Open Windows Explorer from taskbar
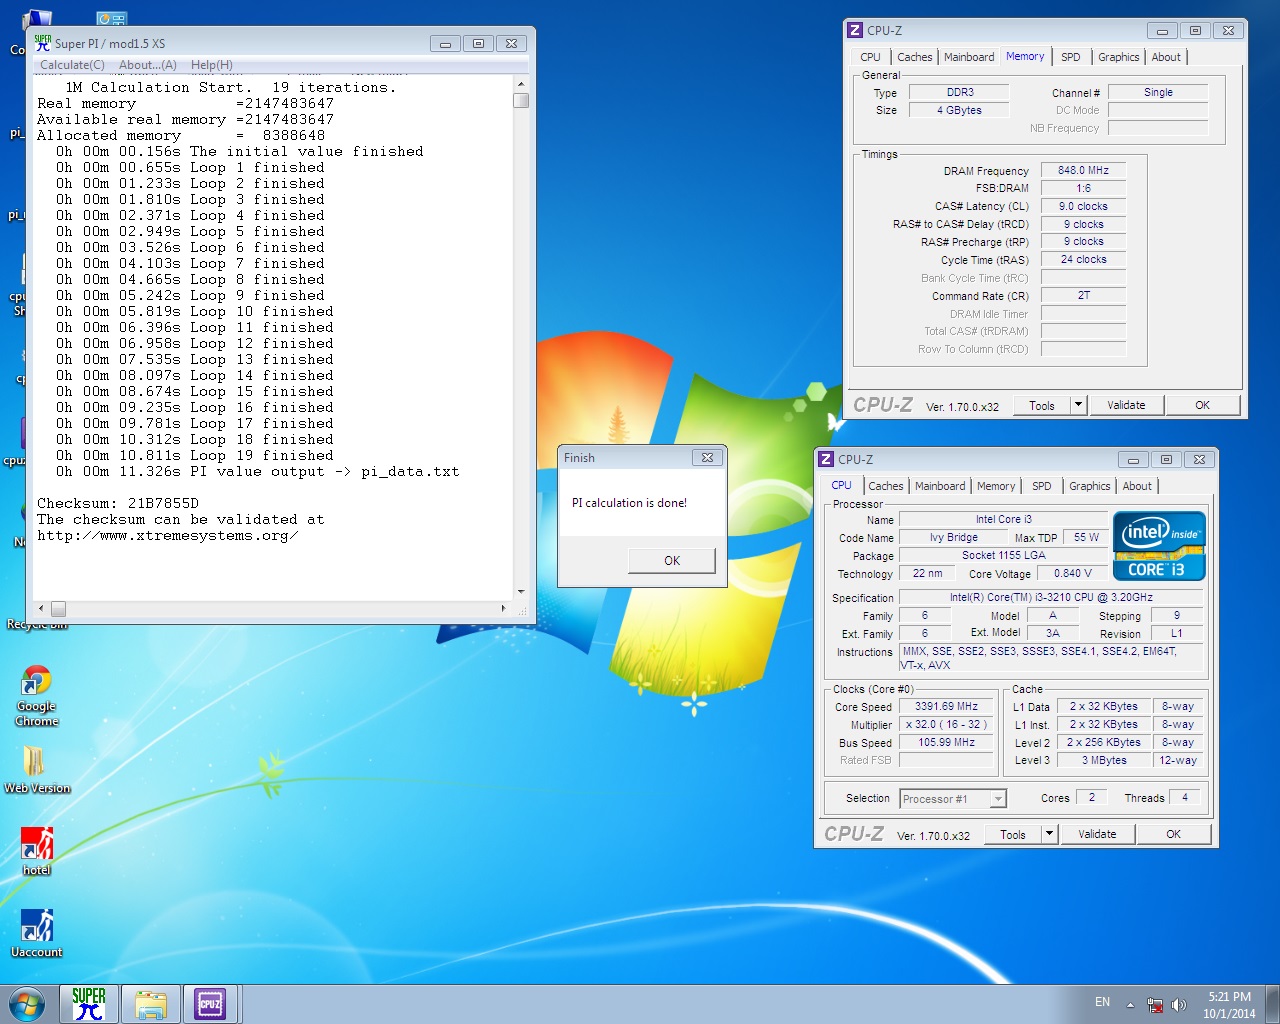1280x1024 pixels. click(x=151, y=1004)
